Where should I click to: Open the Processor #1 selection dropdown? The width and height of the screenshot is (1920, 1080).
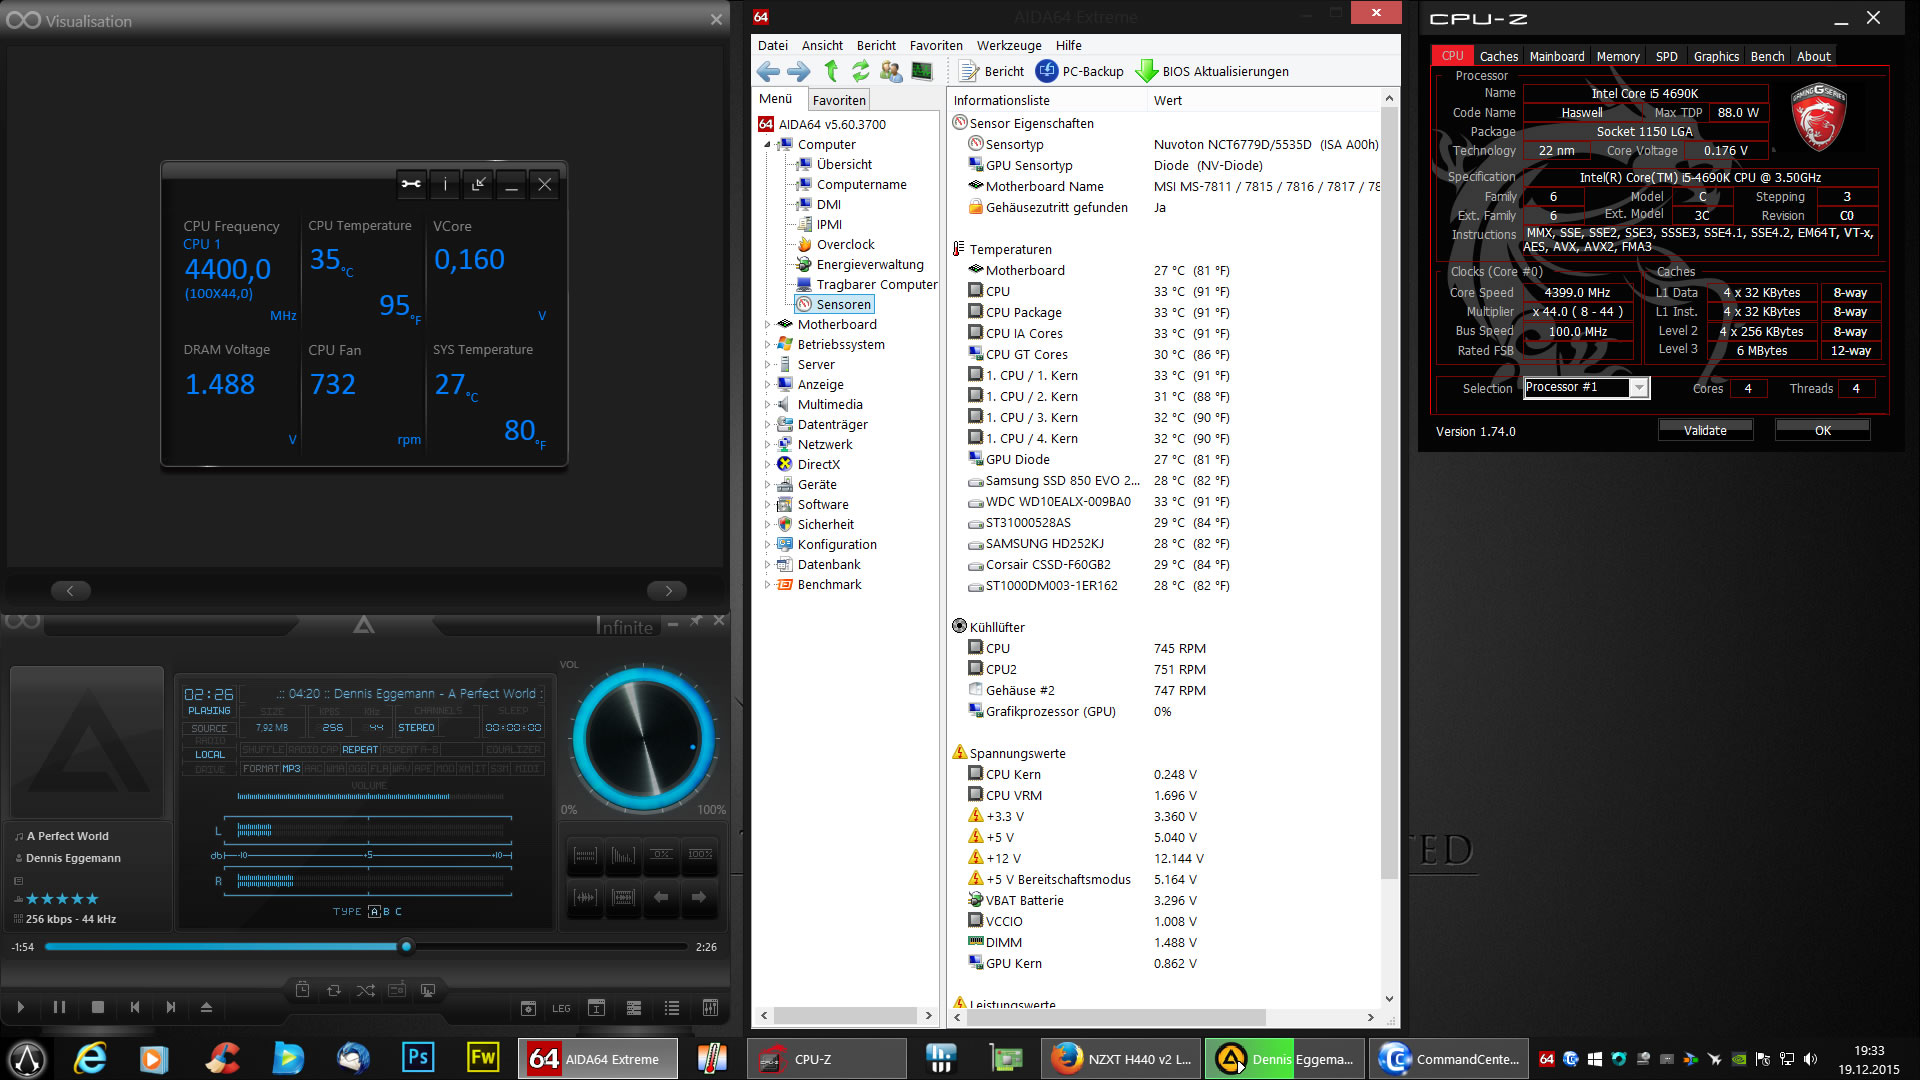pyautogui.click(x=1638, y=388)
